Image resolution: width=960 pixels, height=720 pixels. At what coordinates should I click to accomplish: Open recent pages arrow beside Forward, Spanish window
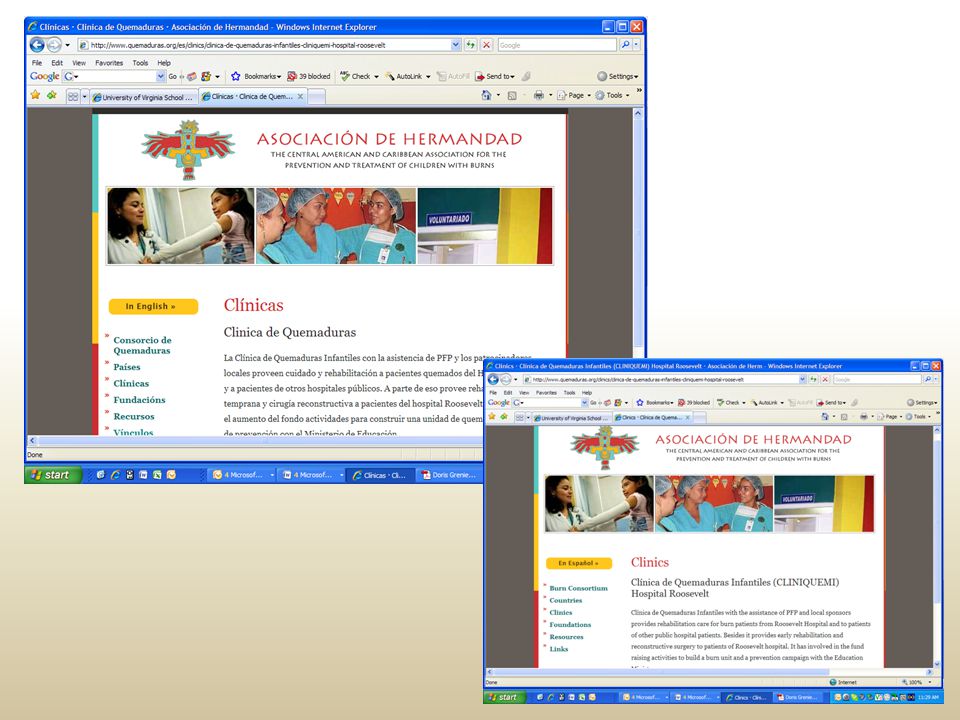point(67,45)
